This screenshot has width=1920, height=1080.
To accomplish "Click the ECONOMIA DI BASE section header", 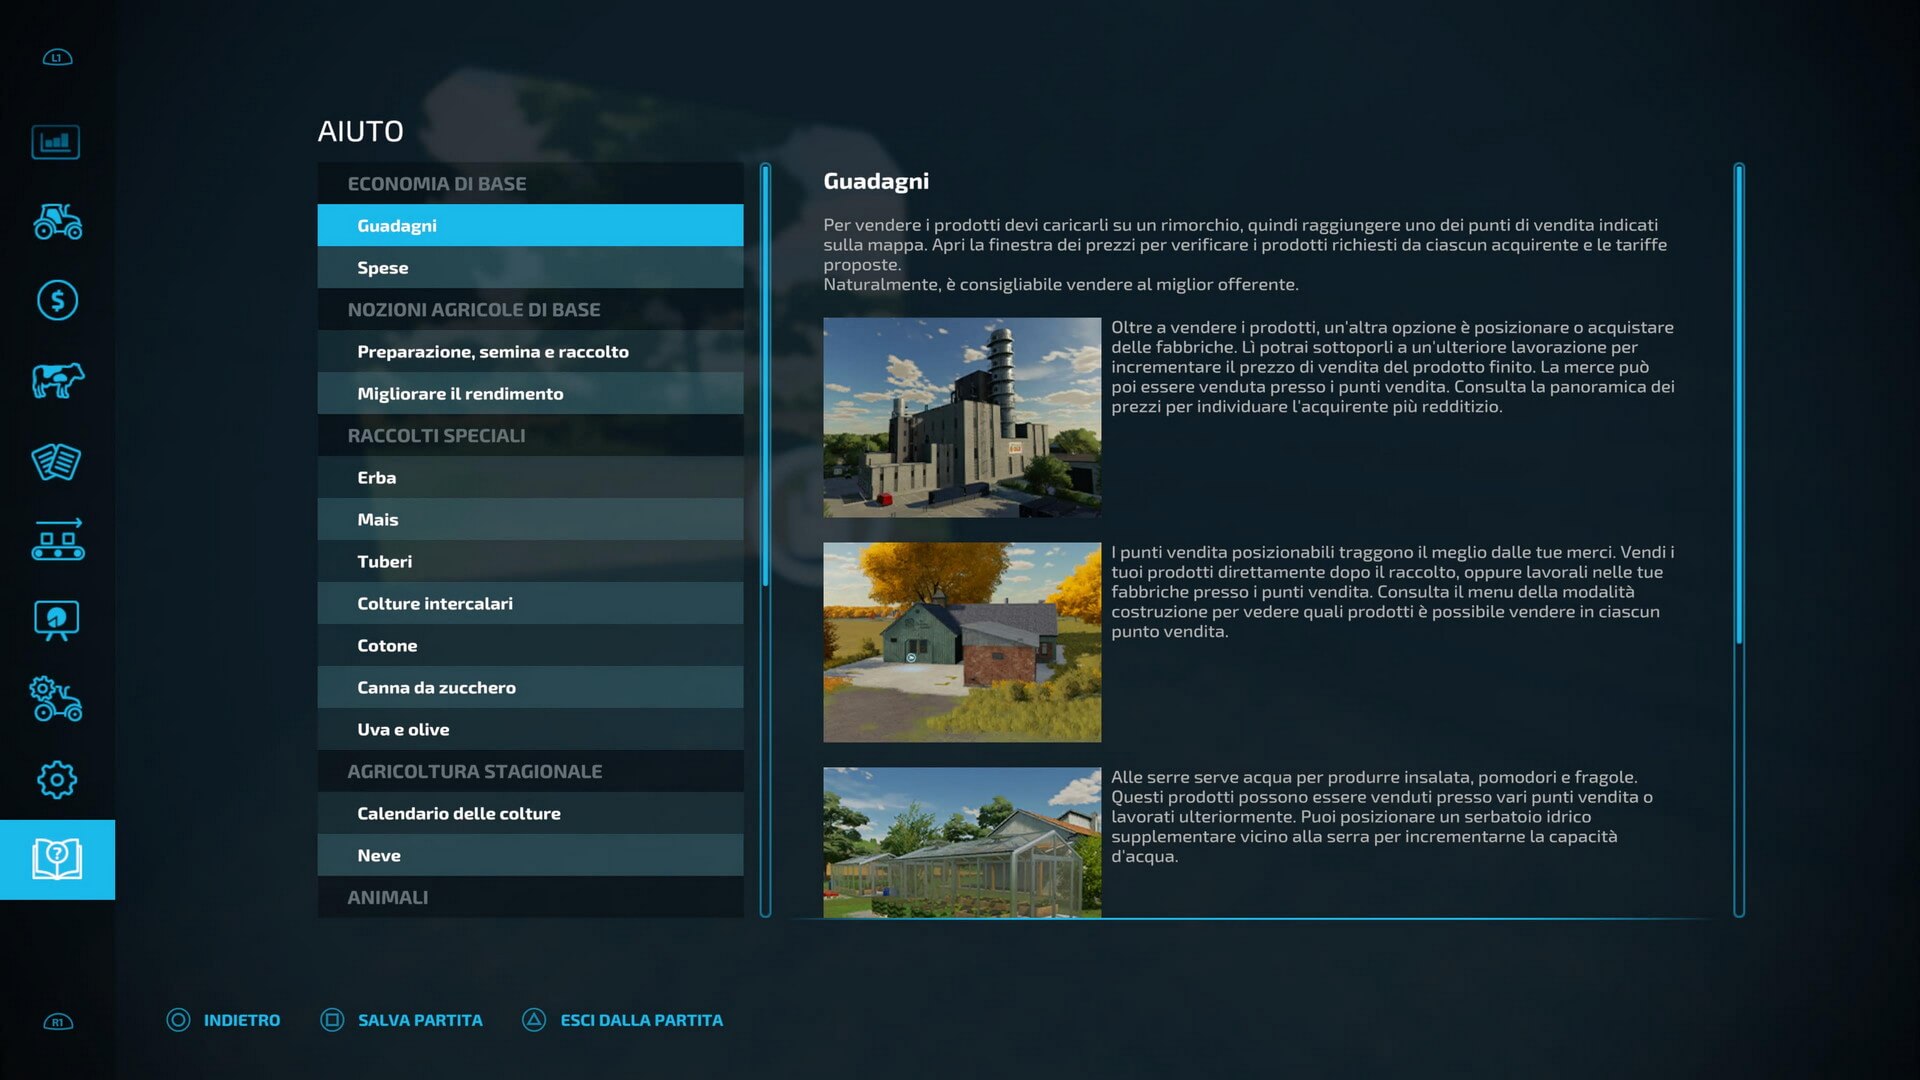I will [530, 183].
